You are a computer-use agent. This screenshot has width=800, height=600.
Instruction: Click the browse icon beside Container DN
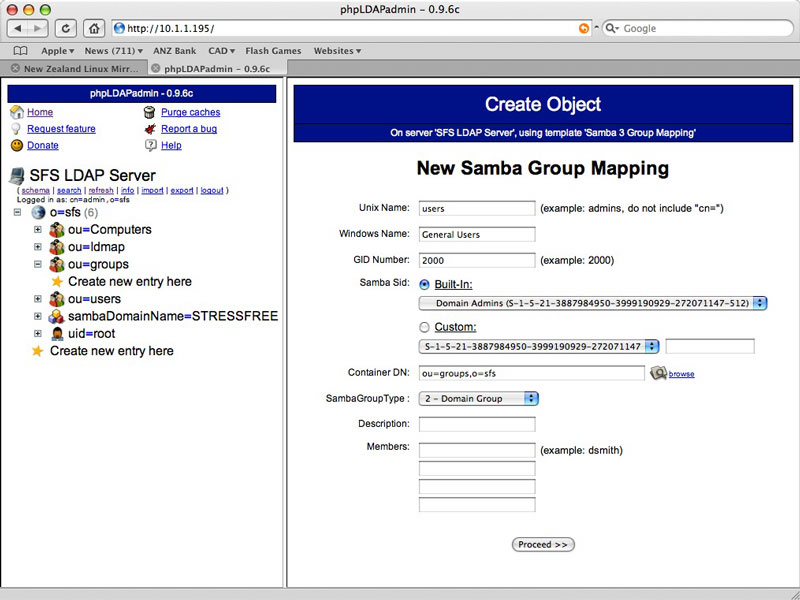coord(656,372)
